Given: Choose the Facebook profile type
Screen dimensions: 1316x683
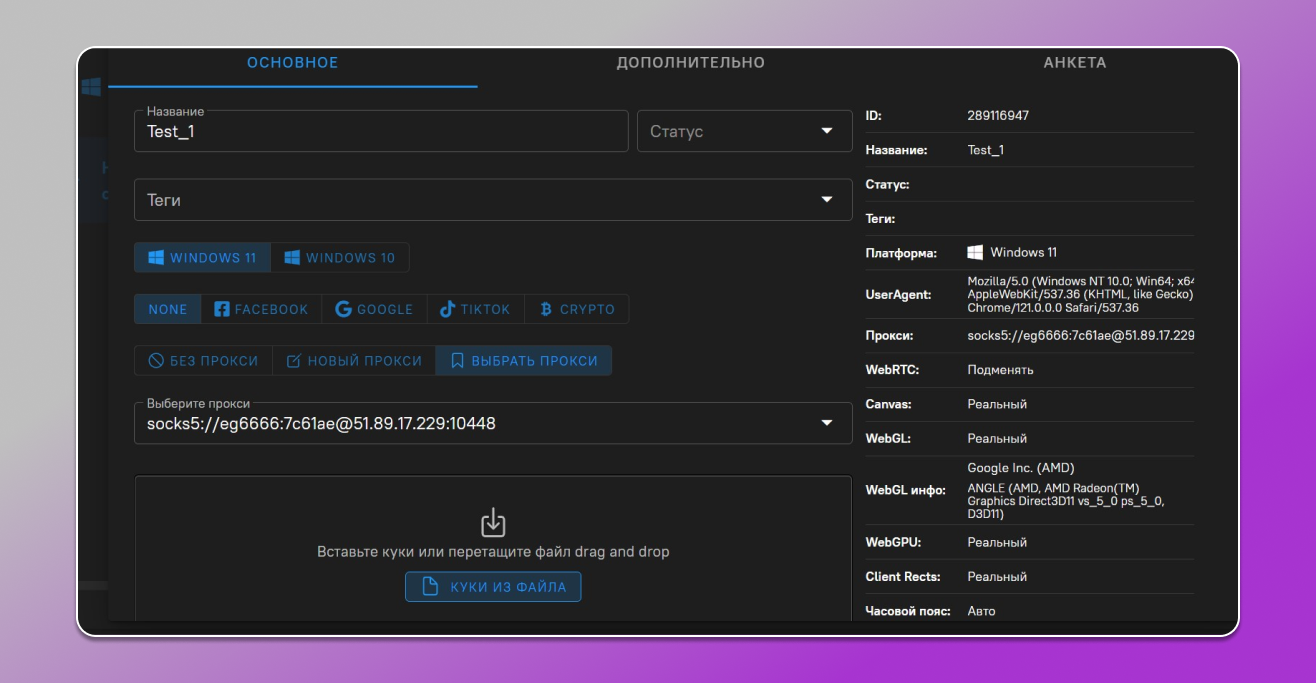Looking at the screenshot, I should point(261,310).
